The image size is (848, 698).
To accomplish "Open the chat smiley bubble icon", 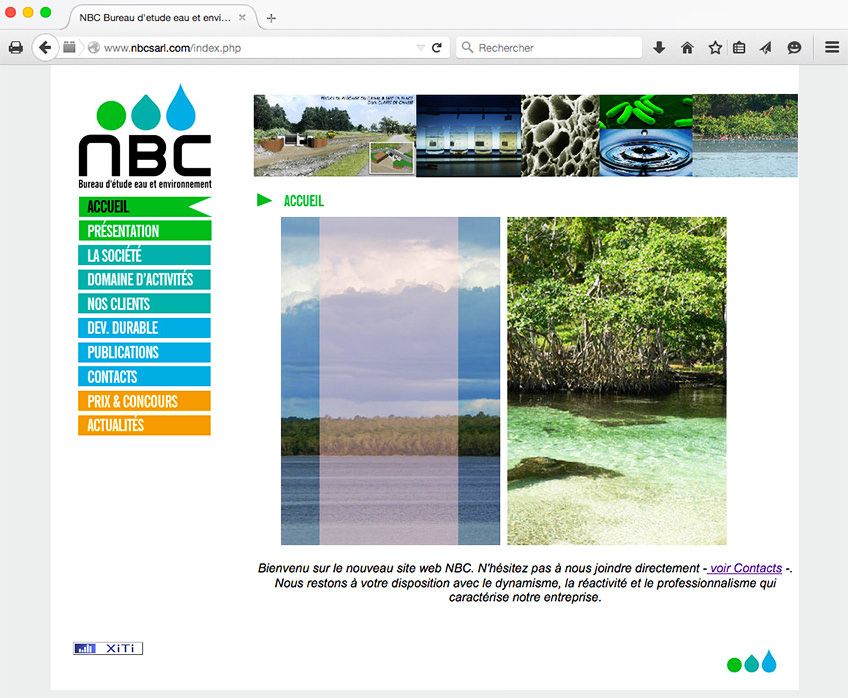I will (794, 47).
